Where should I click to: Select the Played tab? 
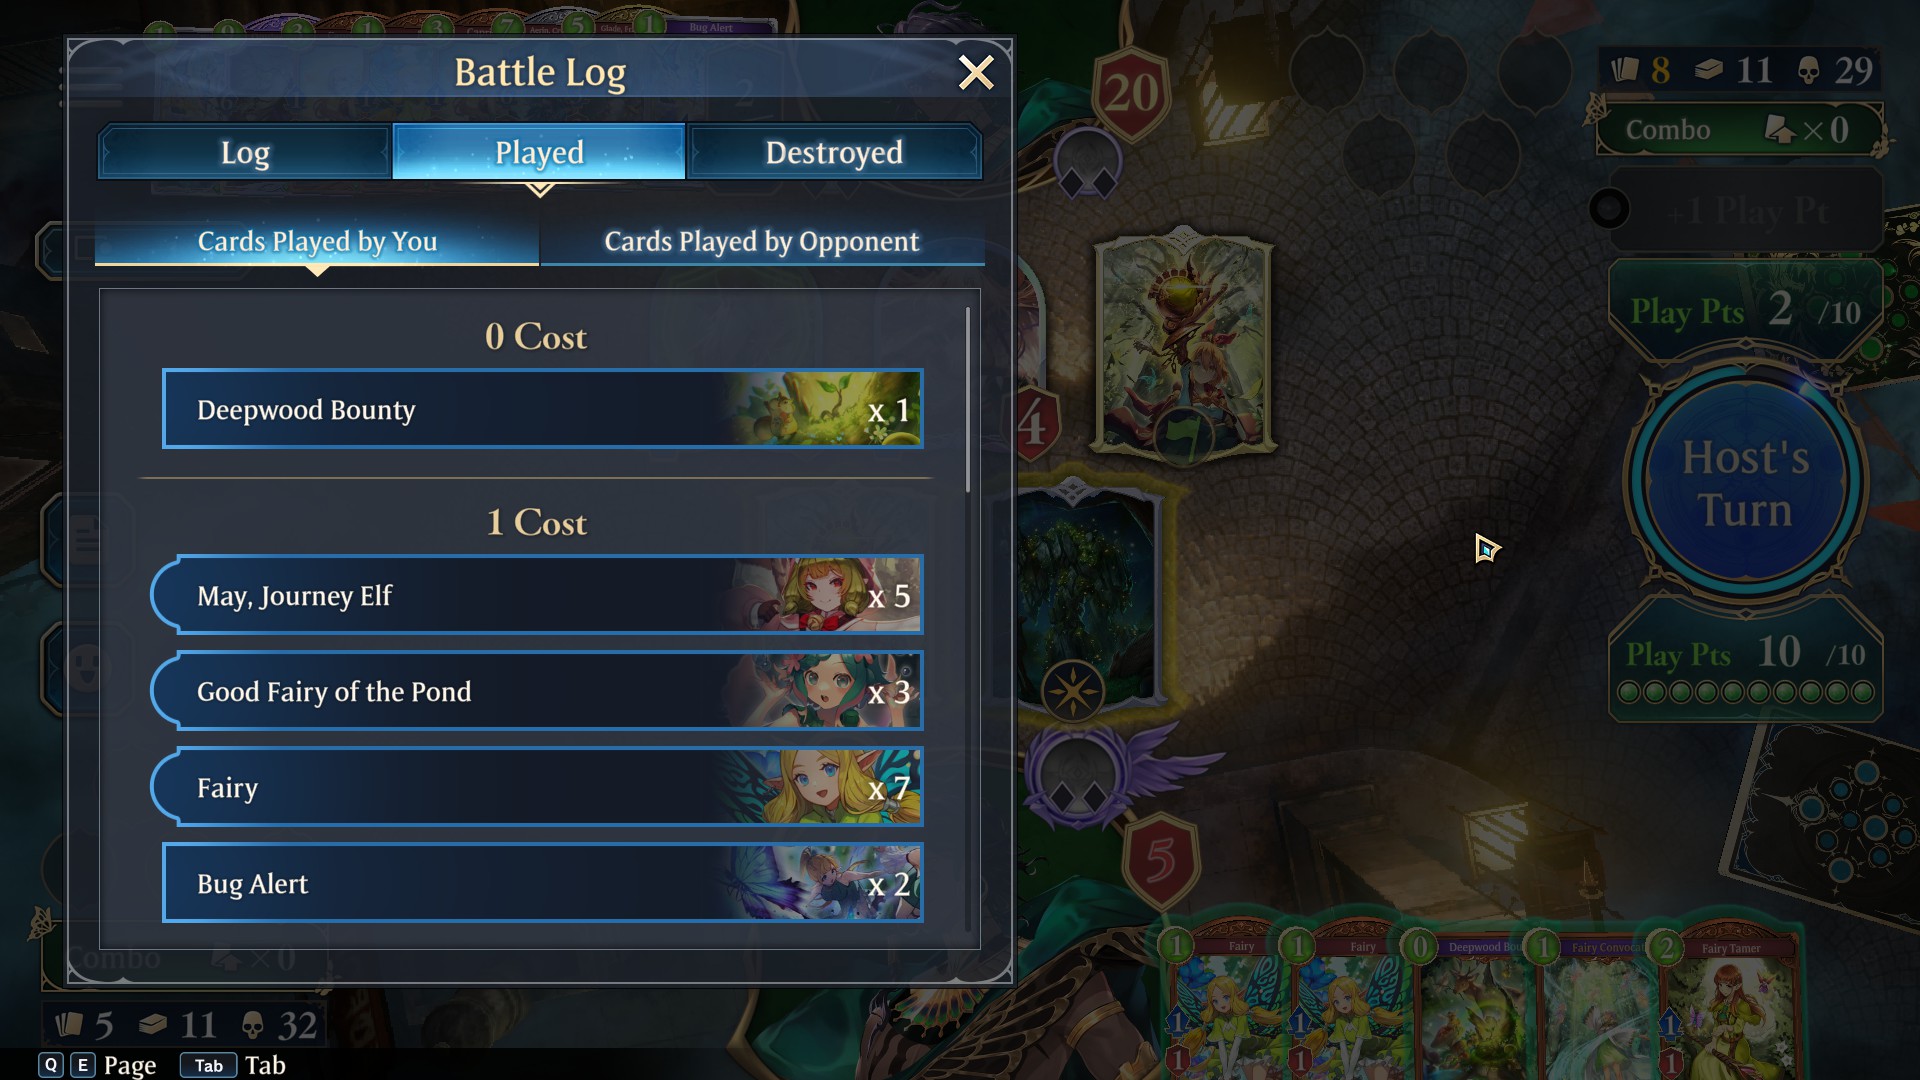click(539, 152)
